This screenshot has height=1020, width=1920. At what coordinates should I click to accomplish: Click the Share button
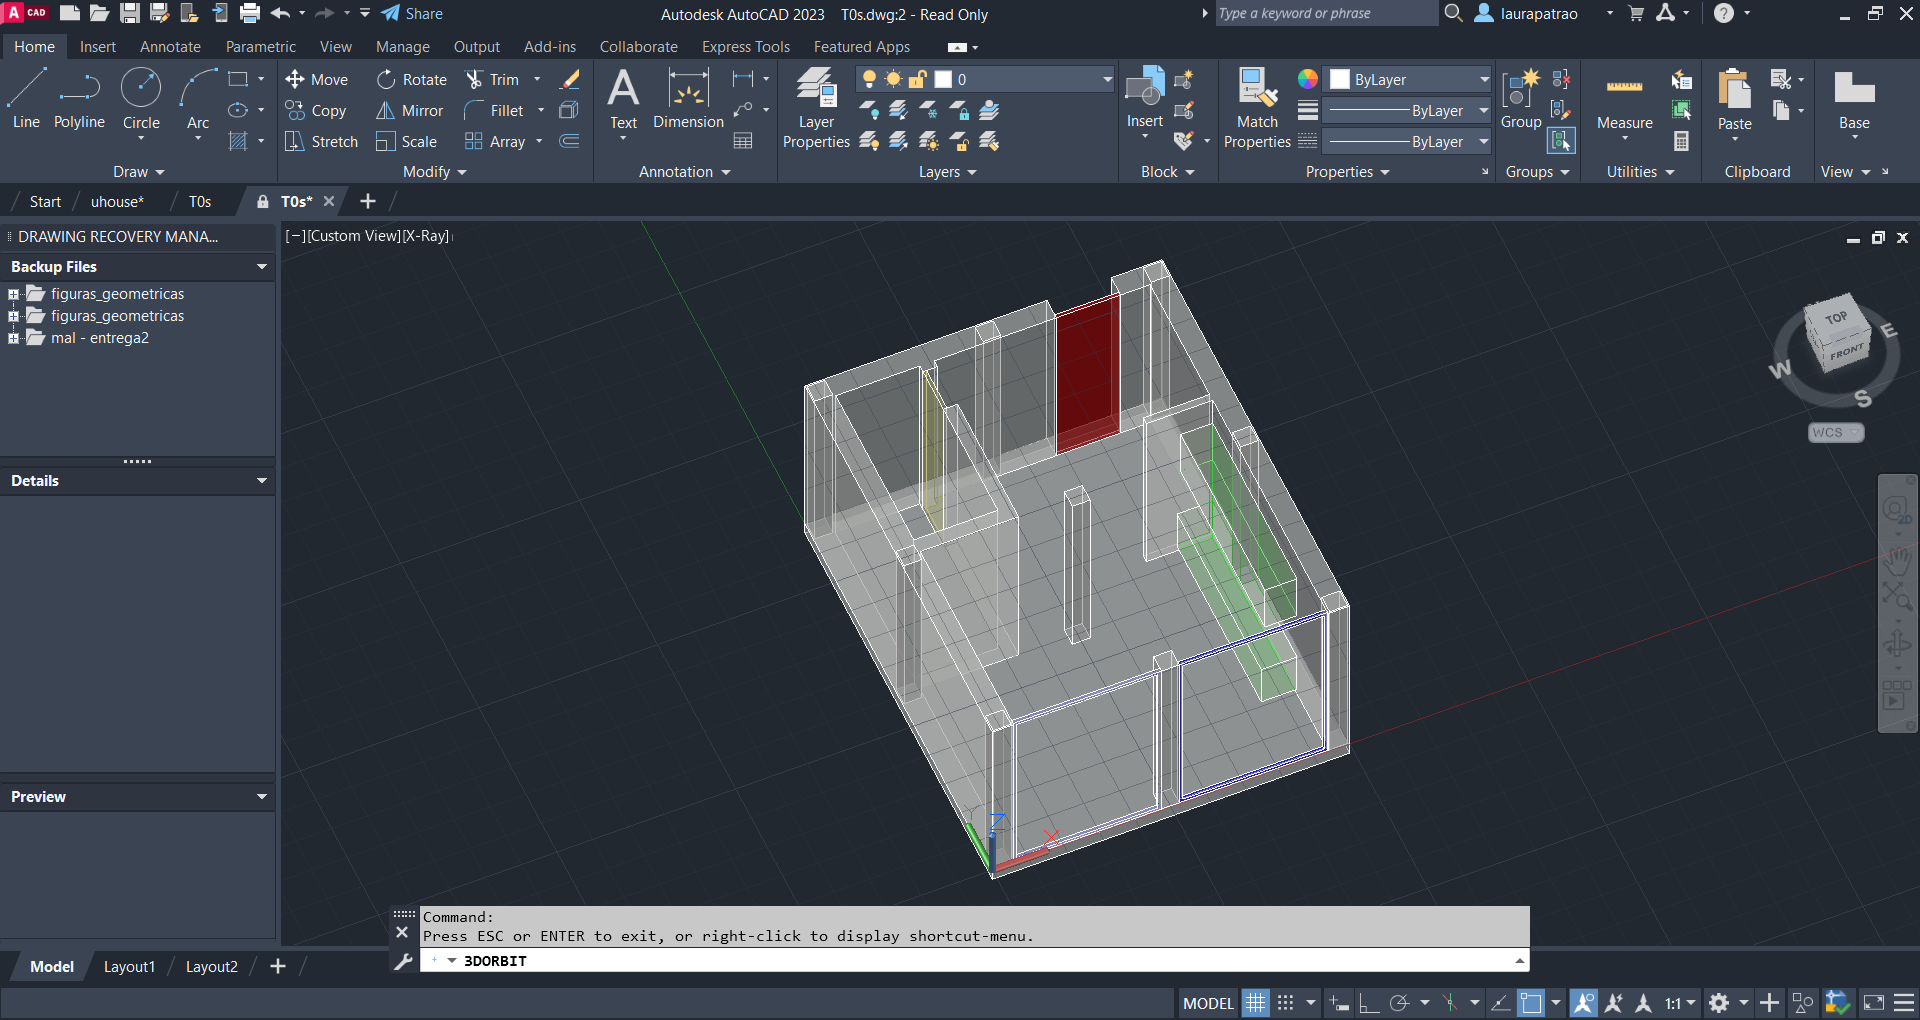click(412, 14)
